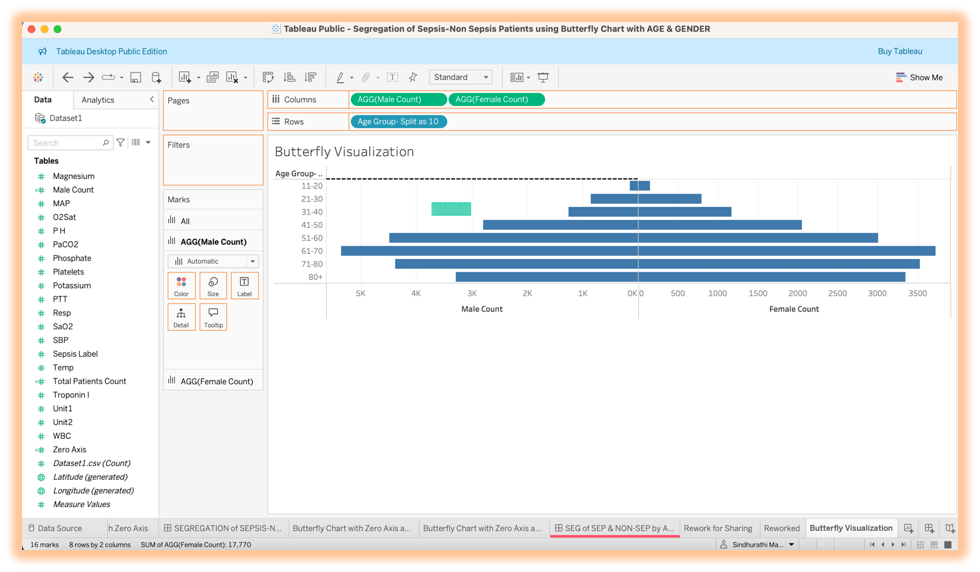
Task: Click the New Worksheet toolbar icon
Action: 184,78
